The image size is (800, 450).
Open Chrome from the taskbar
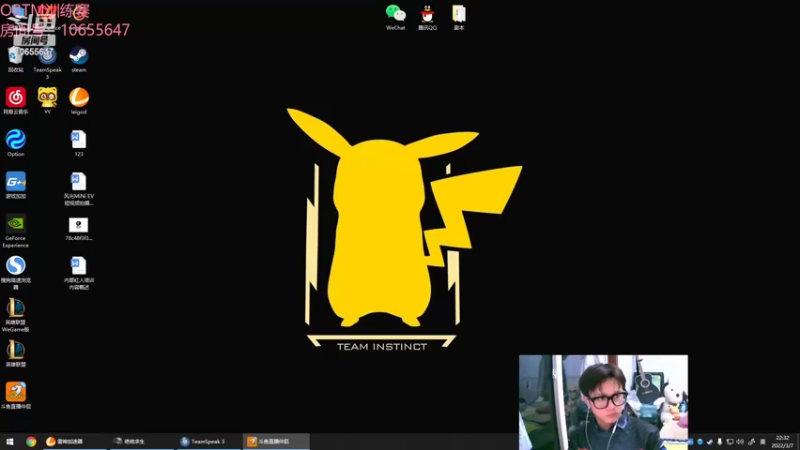(31, 441)
